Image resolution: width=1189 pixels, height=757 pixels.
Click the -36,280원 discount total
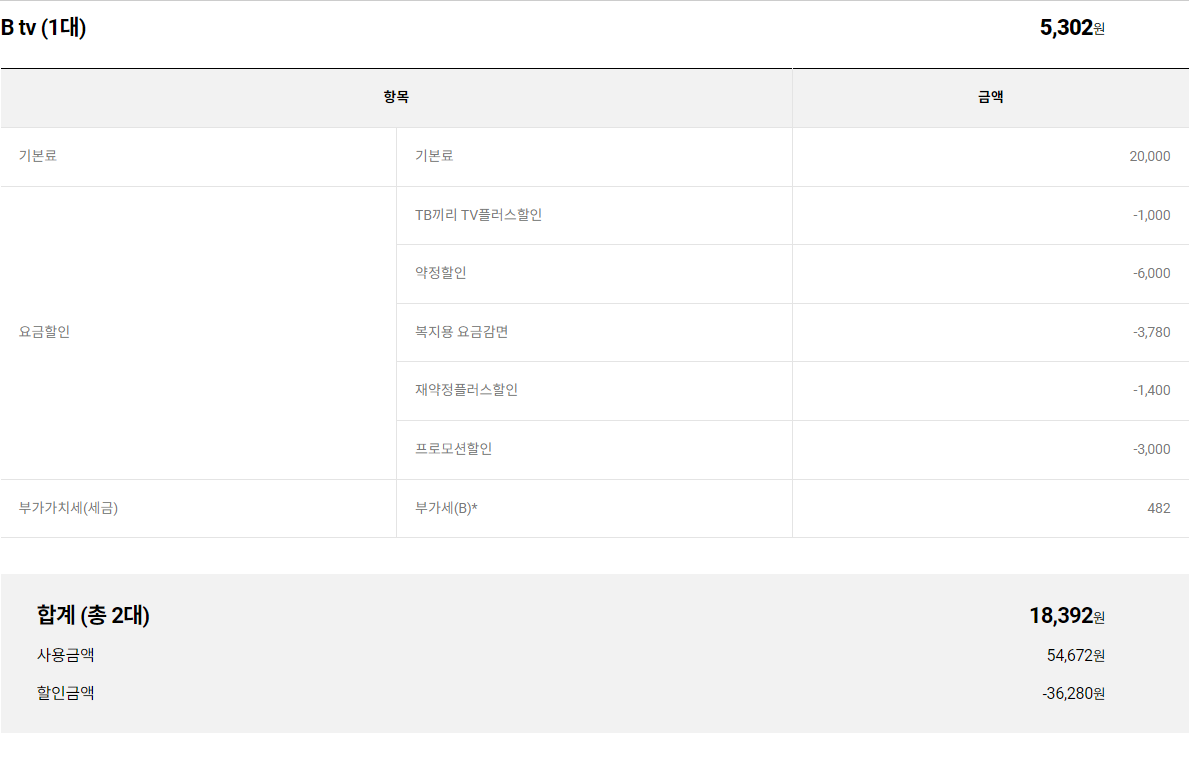pos(1073,693)
